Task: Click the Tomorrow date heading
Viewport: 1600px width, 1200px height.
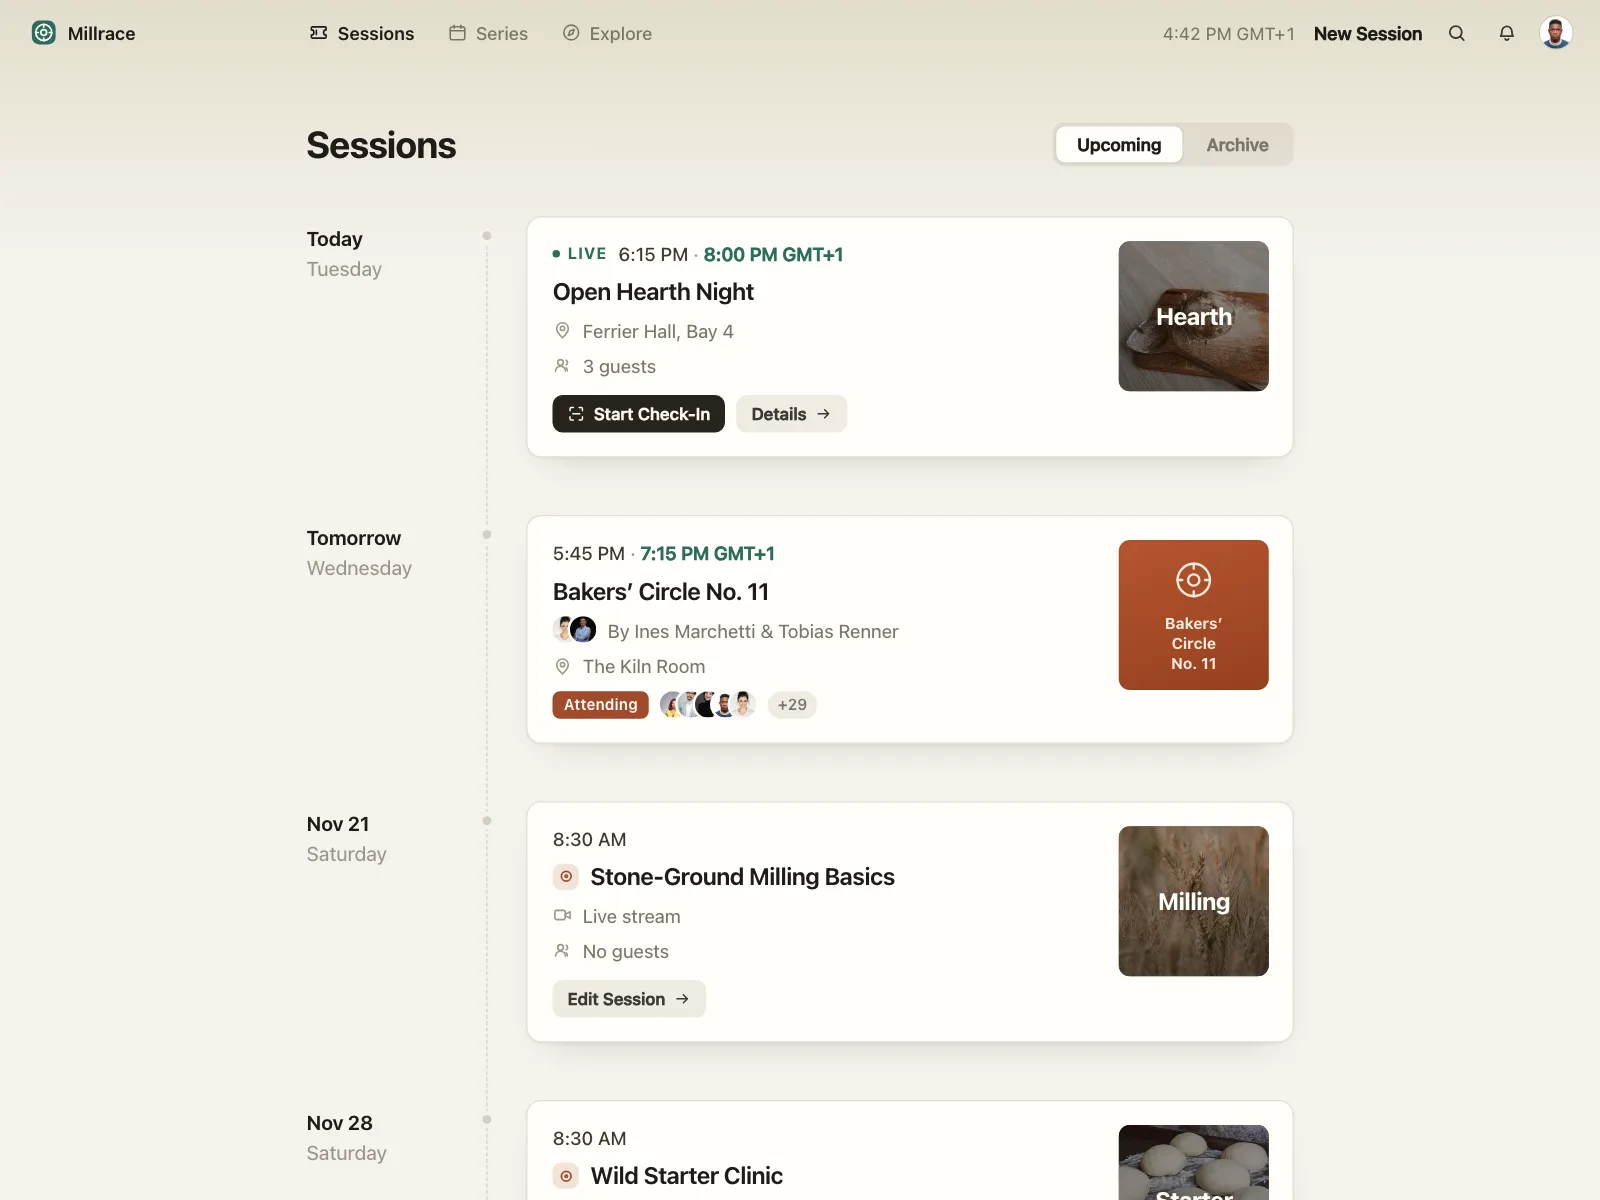Action: (x=354, y=538)
